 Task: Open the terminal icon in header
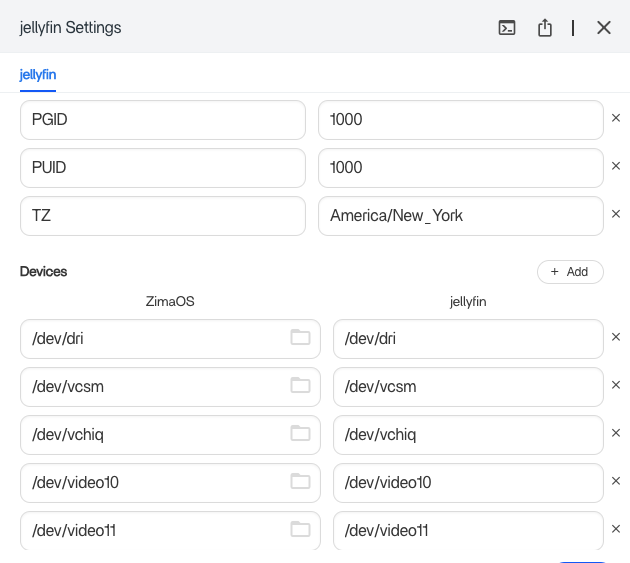point(507,28)
